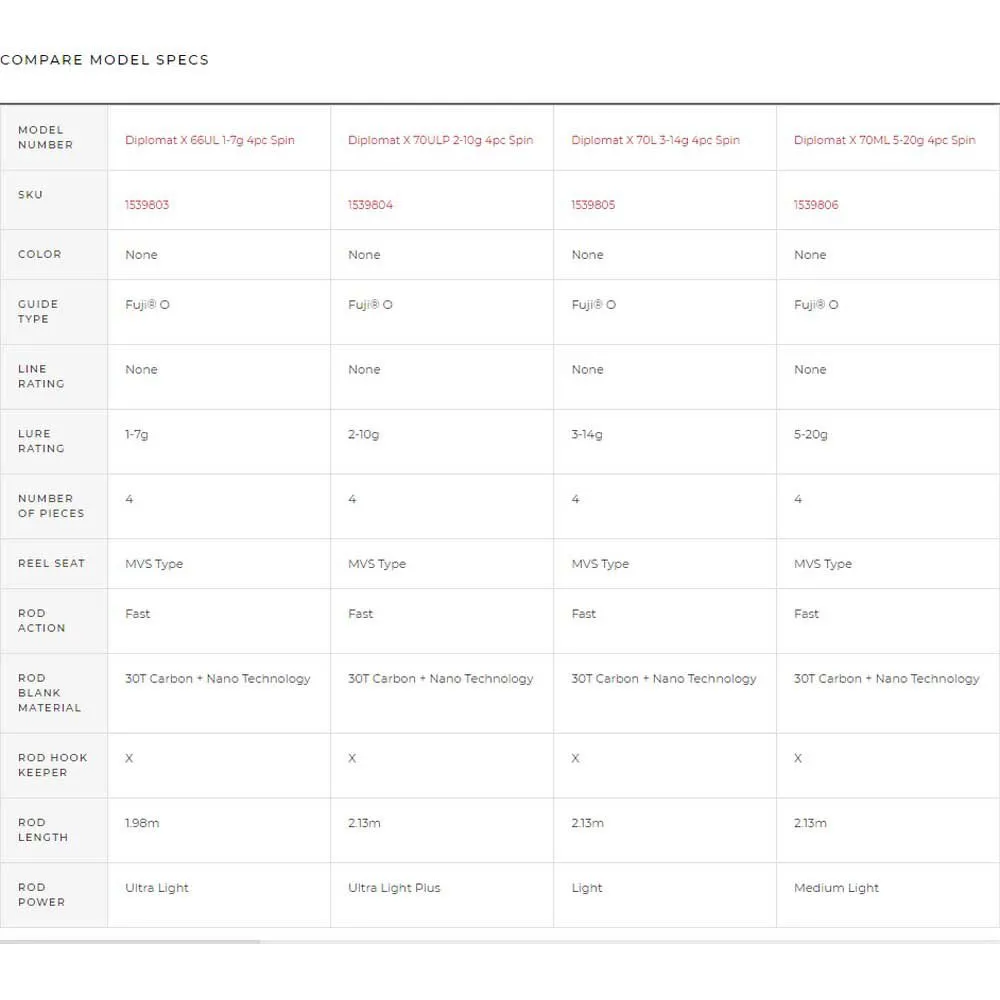This screenshot has height=1000, width=1000.
Task: Click the 1.98m rod length value
Action: 142,823
